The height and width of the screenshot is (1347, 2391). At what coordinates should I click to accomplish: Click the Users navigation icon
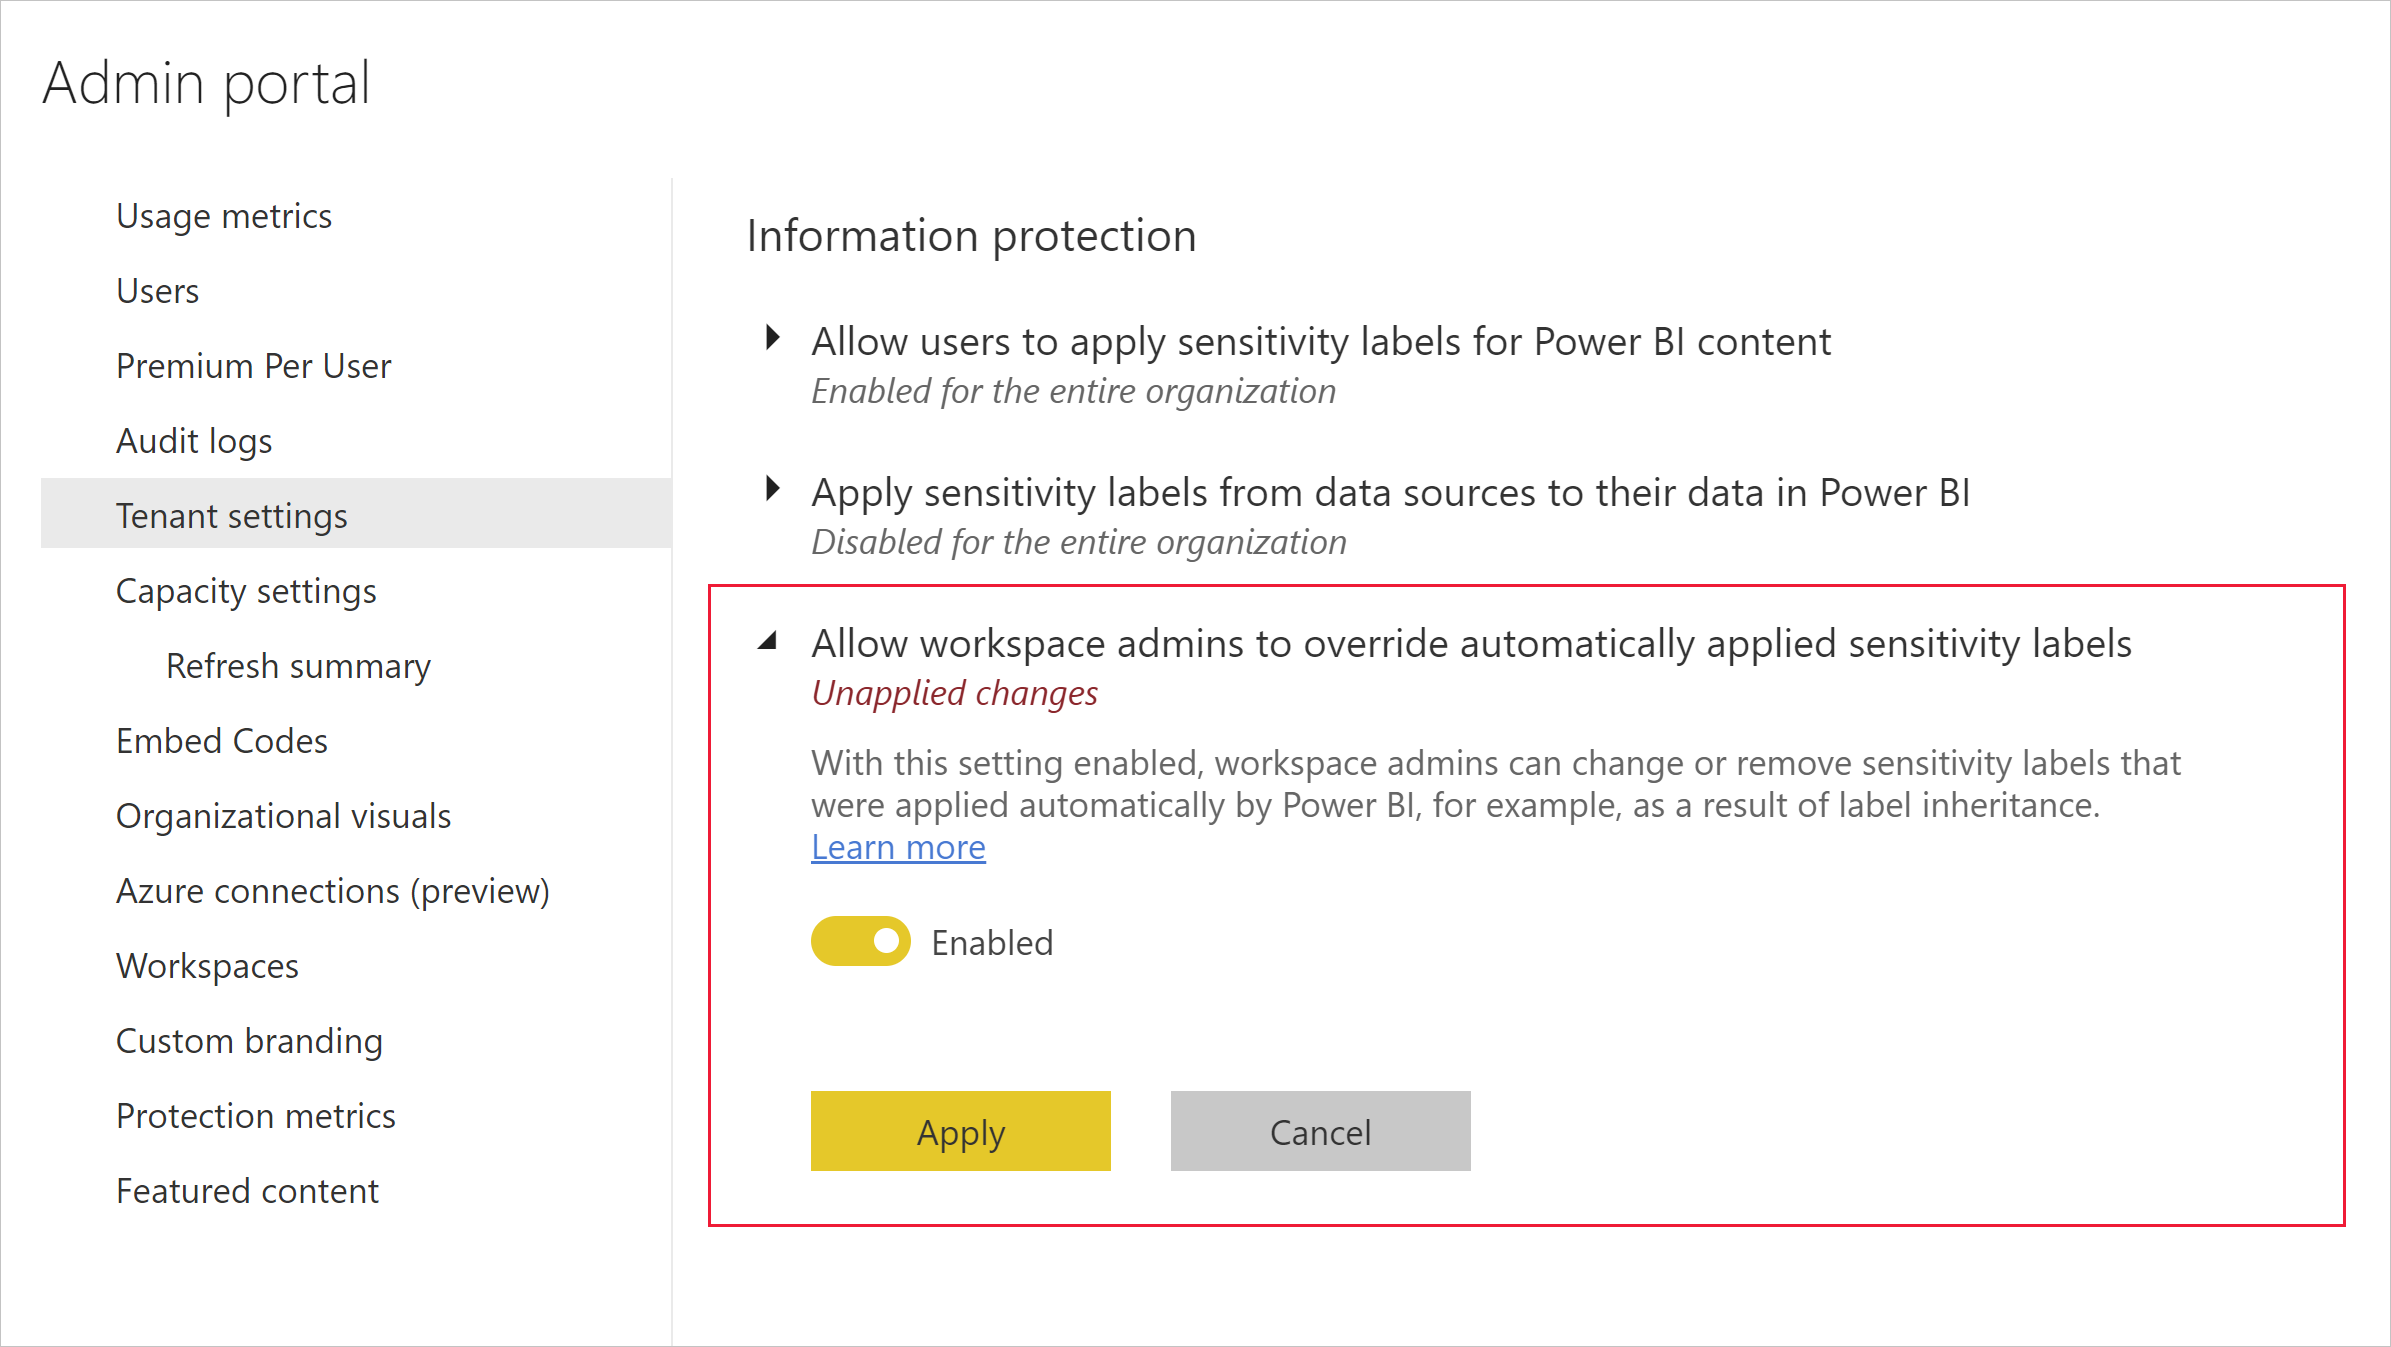tap(158, 291)
